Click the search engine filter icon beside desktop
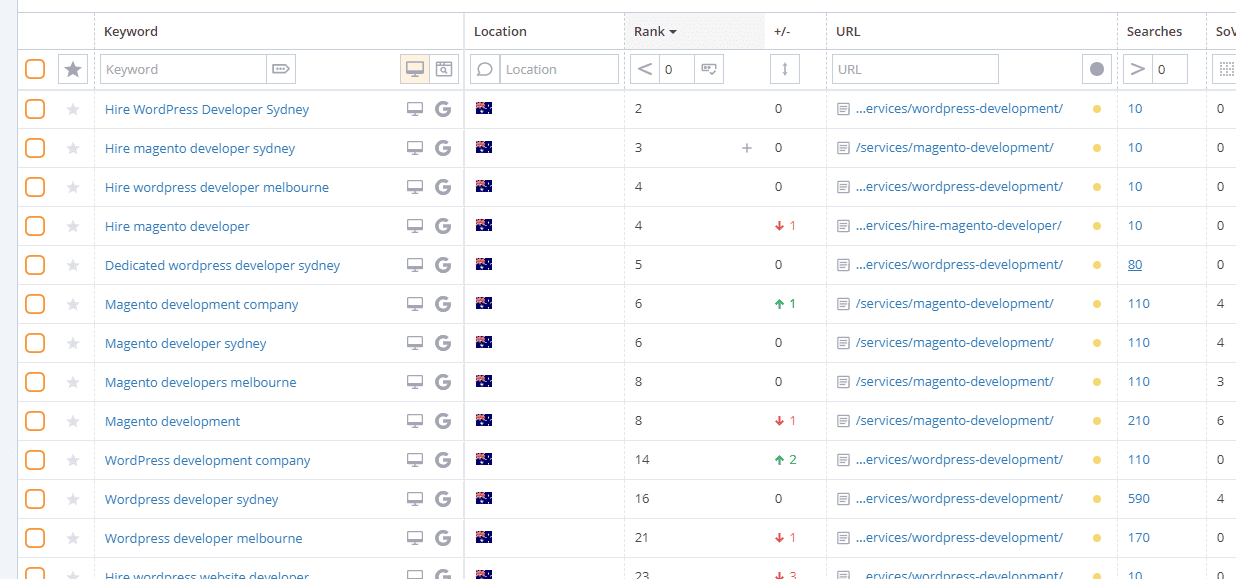The height and width of the screenshot is (579, 1236). 444,69
